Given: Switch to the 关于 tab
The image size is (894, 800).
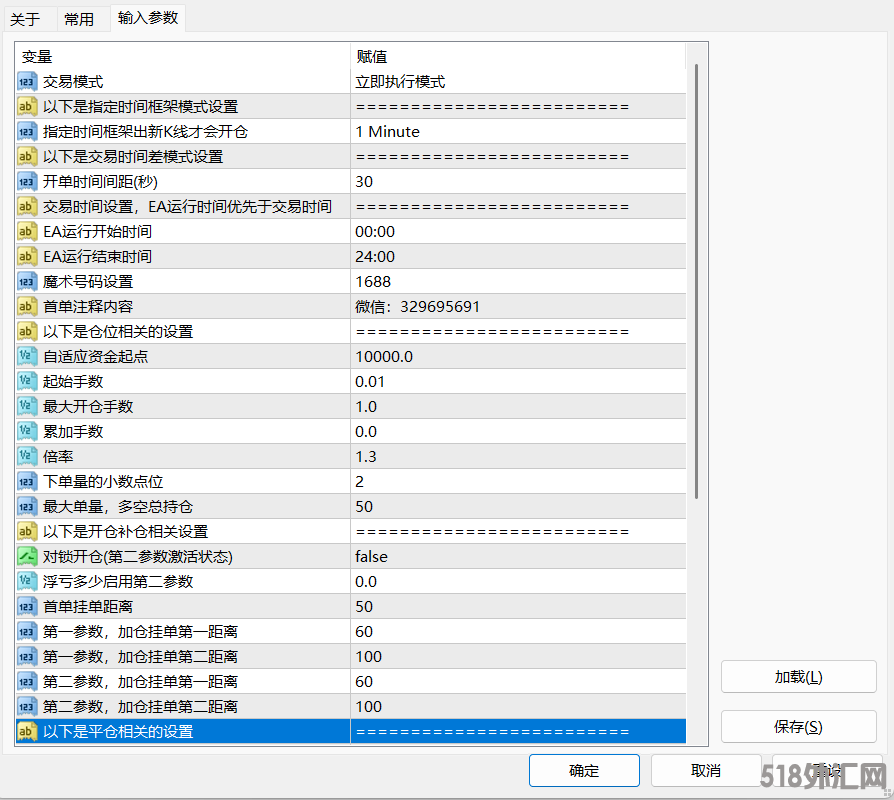Looking at the screenshot, I should pyautogui.click(x=25, y=19).
